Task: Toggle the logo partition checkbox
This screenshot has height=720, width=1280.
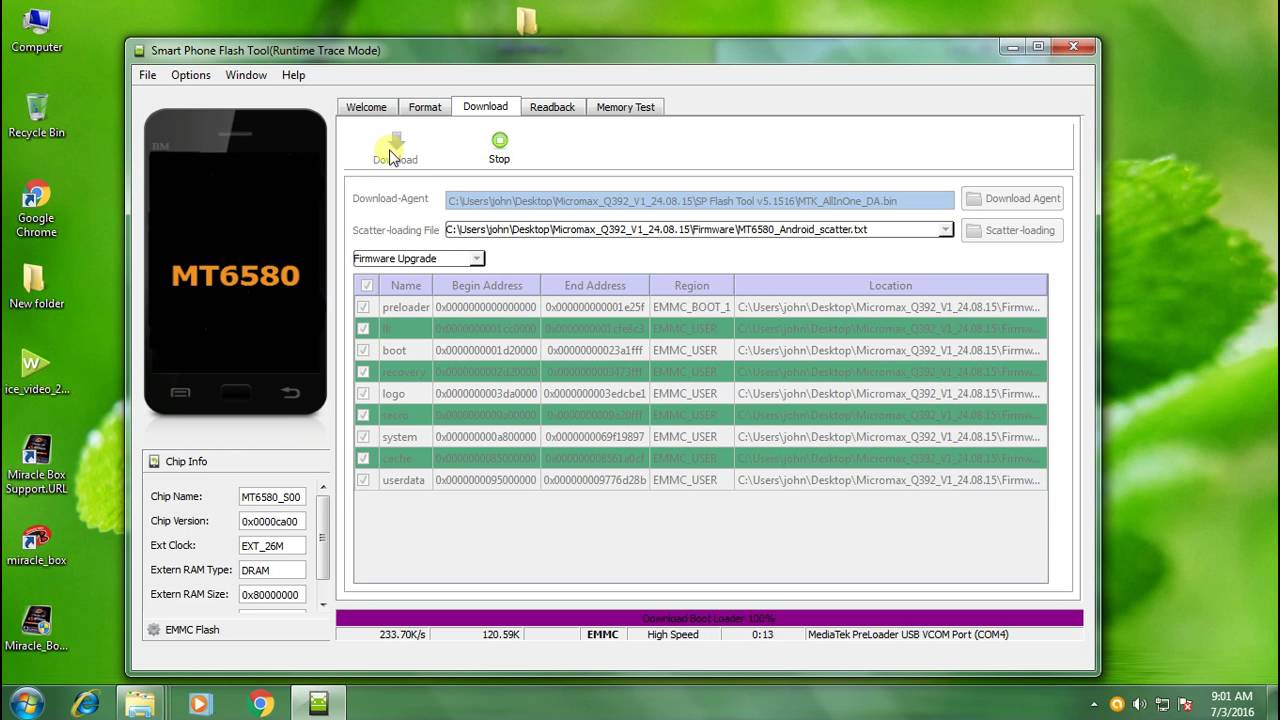Action: pos(363,394)
